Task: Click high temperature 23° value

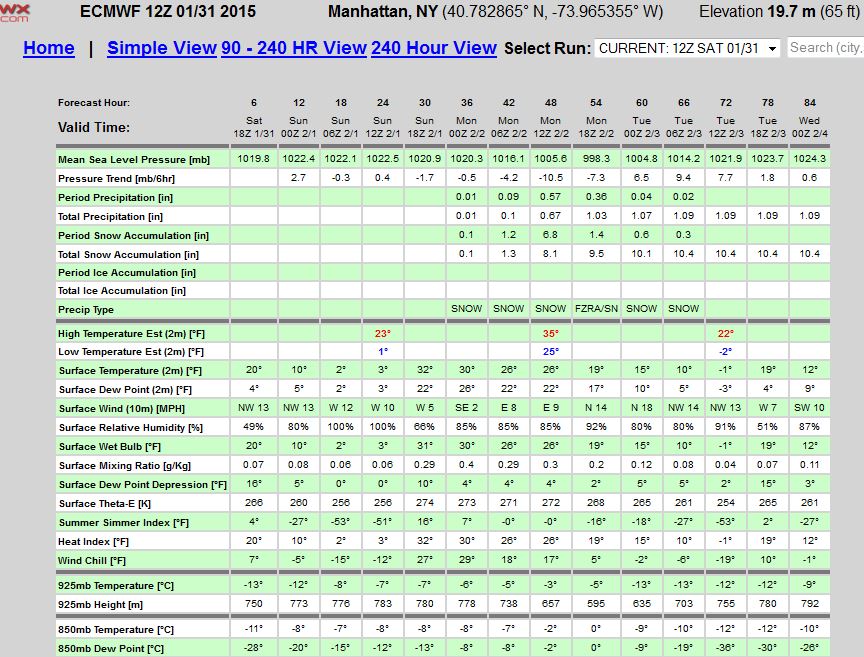Action: [x=382, y=333]
